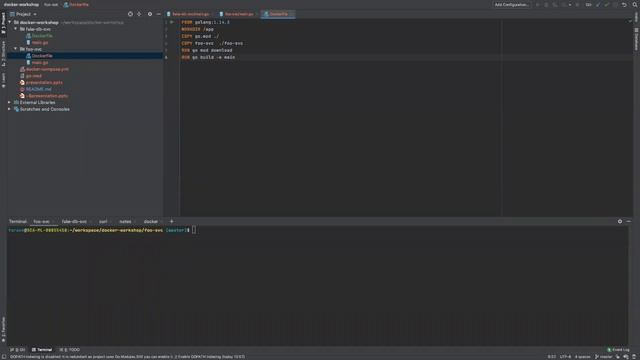
Task: Click Dockerfile breadcrumb in navigation bar
Action: [x=76, y=4]
